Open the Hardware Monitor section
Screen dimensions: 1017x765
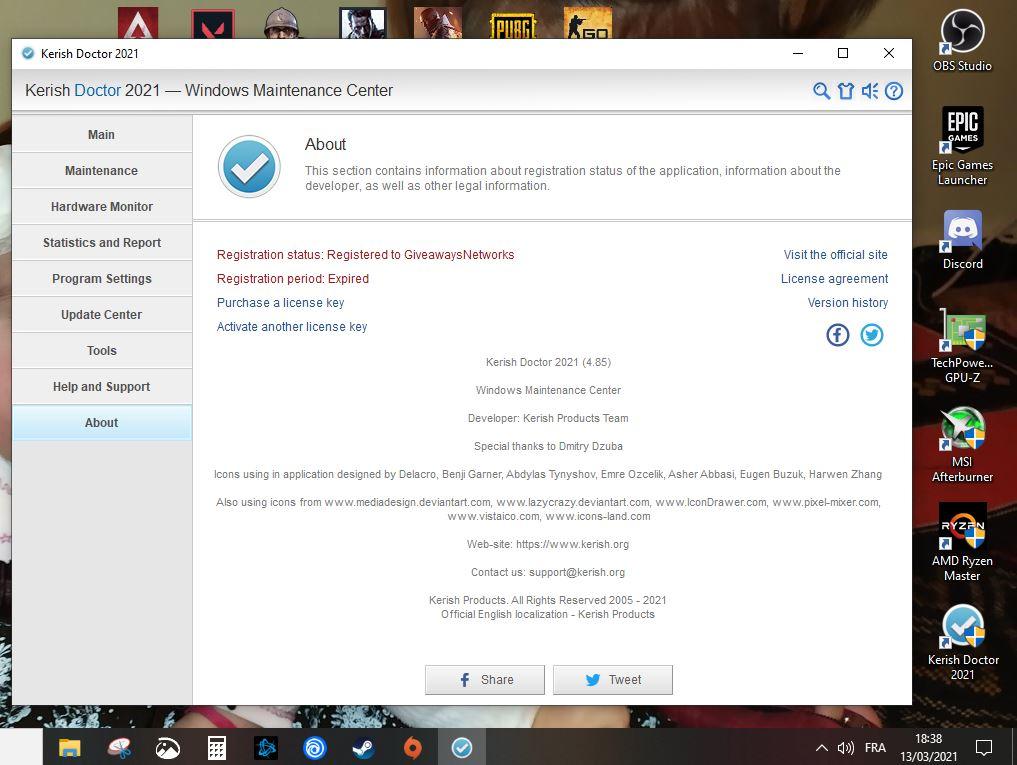[102, 206]
